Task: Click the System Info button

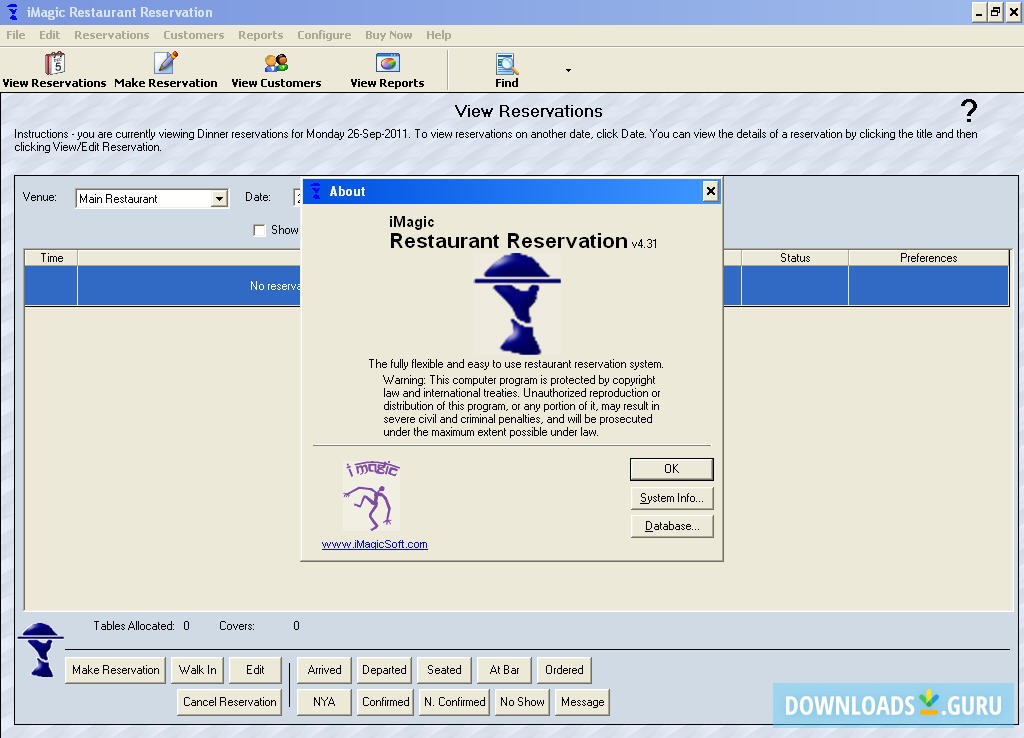Action: coord(671,497)
